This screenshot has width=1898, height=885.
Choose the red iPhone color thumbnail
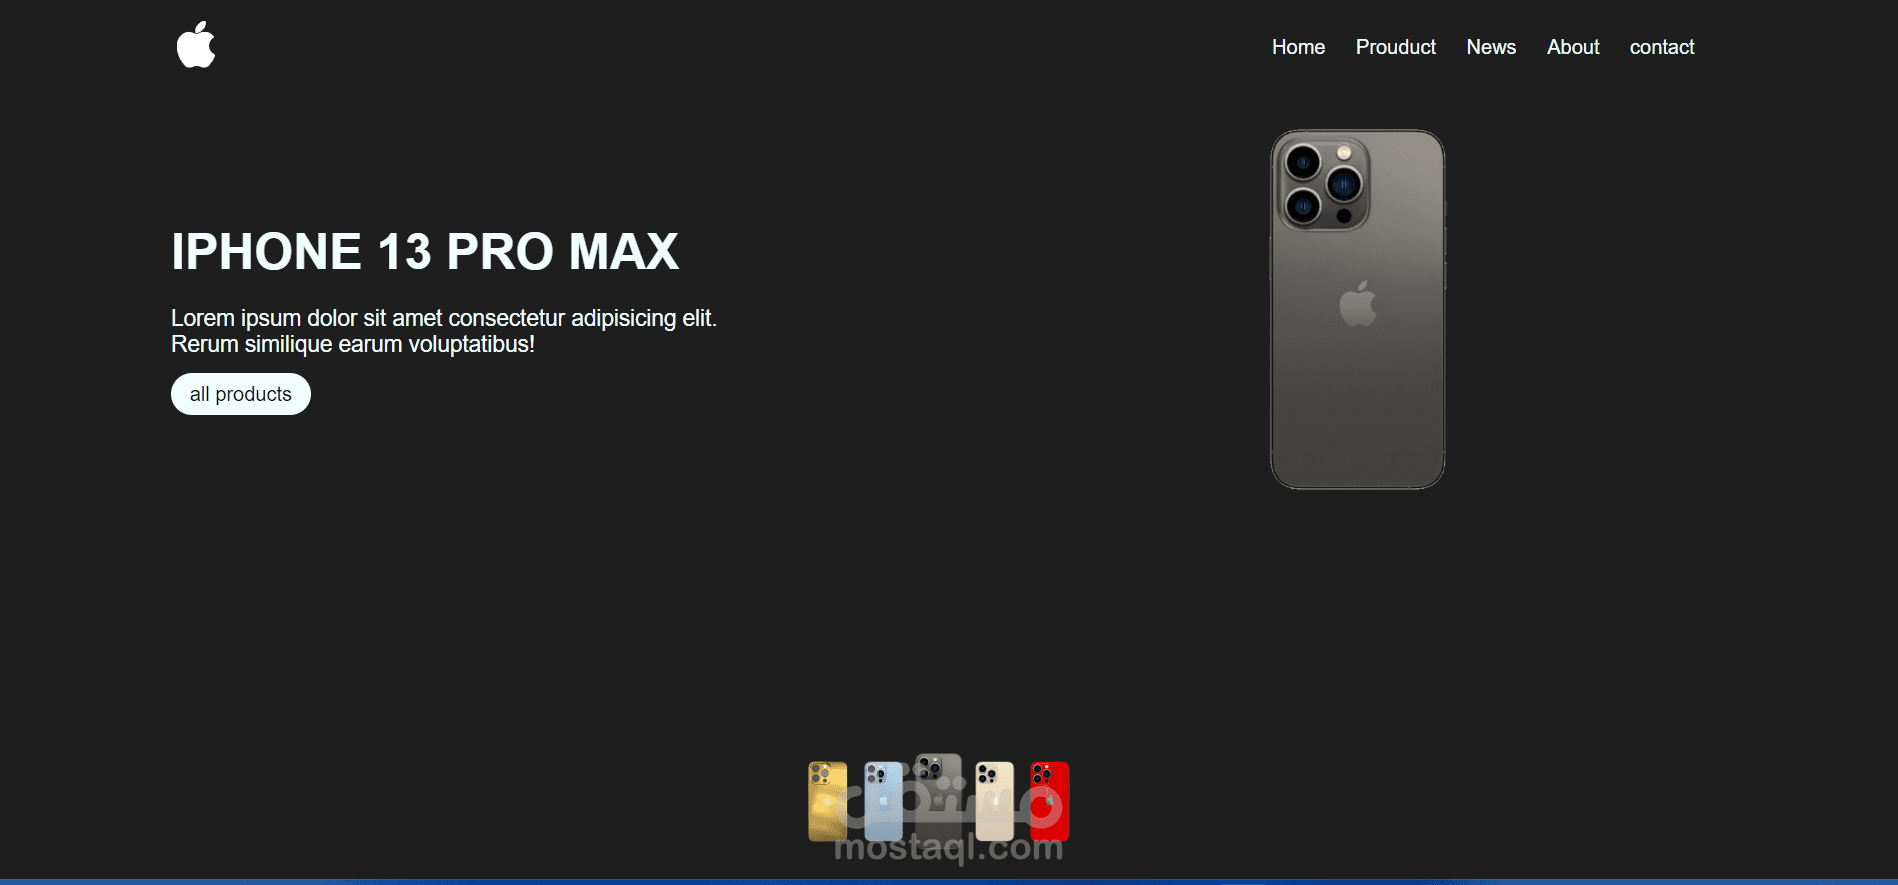1050,801
